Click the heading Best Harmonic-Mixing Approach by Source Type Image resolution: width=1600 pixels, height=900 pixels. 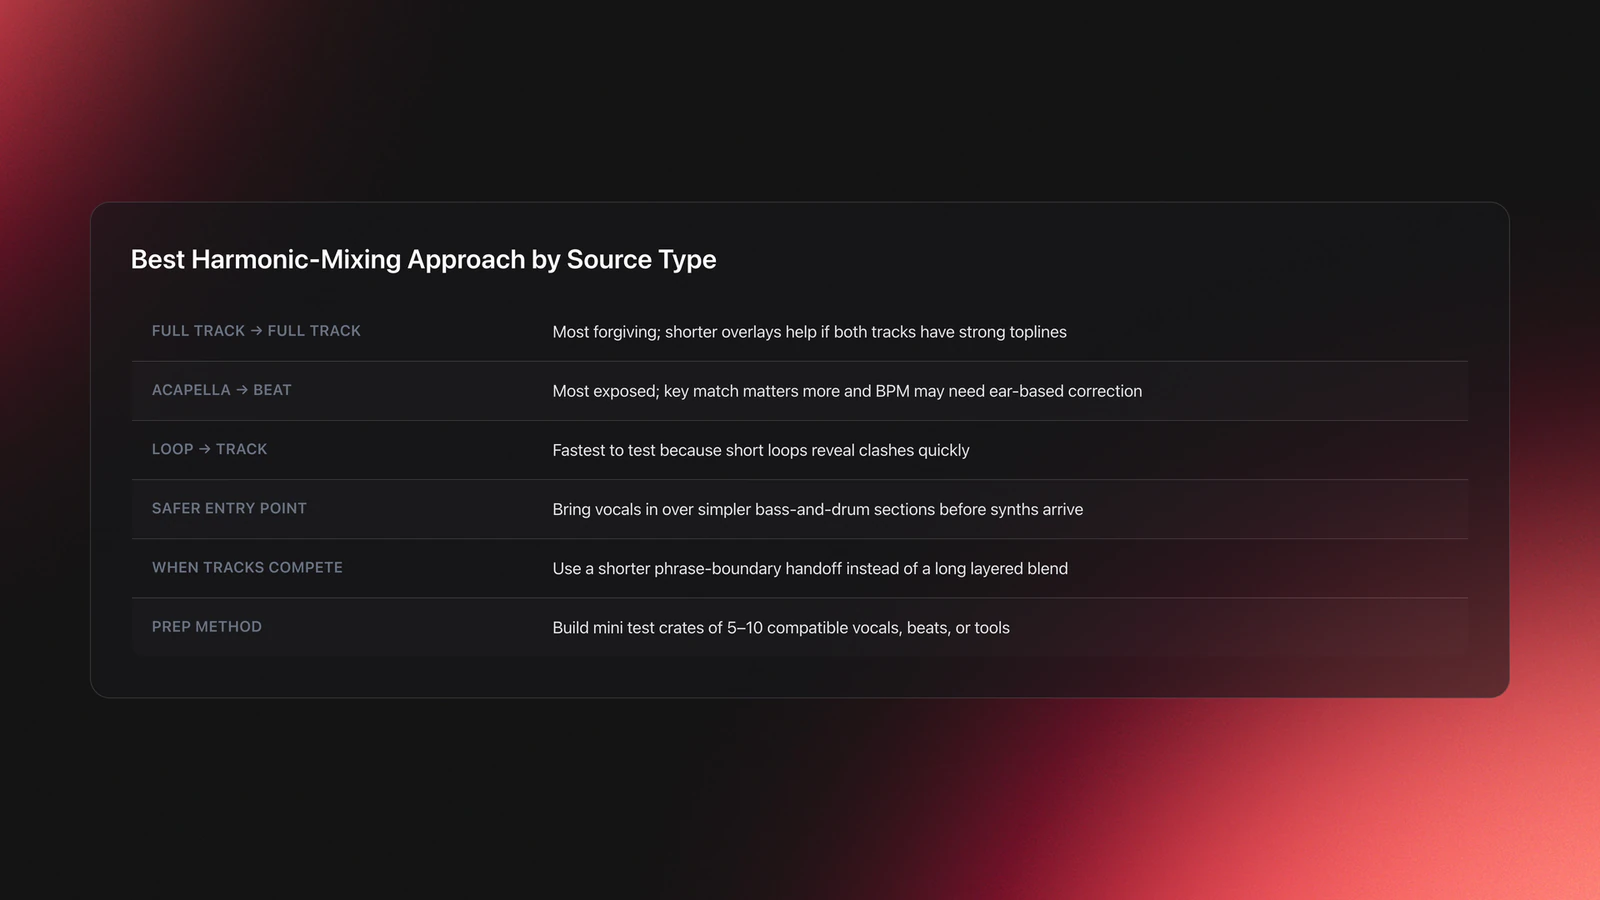pyautogui.click(x=423, y=259)
